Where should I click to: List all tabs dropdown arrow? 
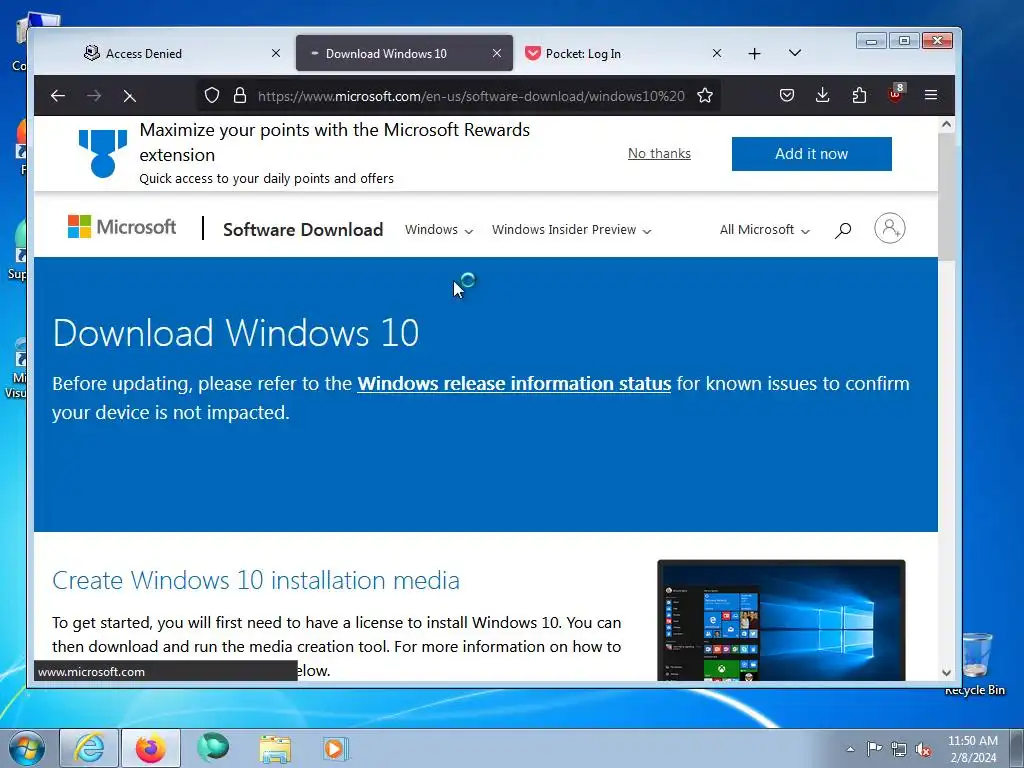click(795, 53)
